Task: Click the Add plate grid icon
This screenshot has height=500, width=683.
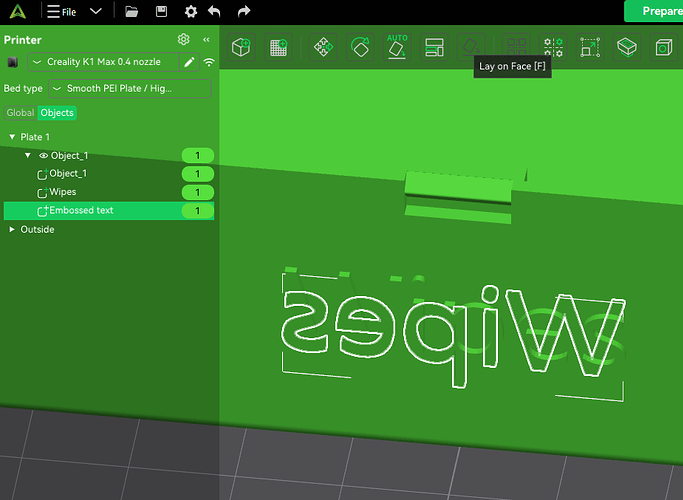Action: (278, 47)
